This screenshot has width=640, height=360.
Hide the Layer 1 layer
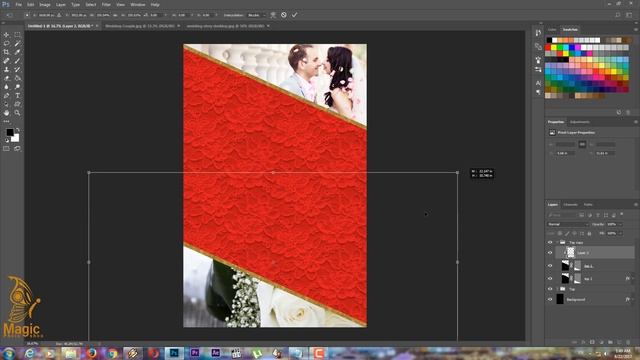click(x=550, y=253)
